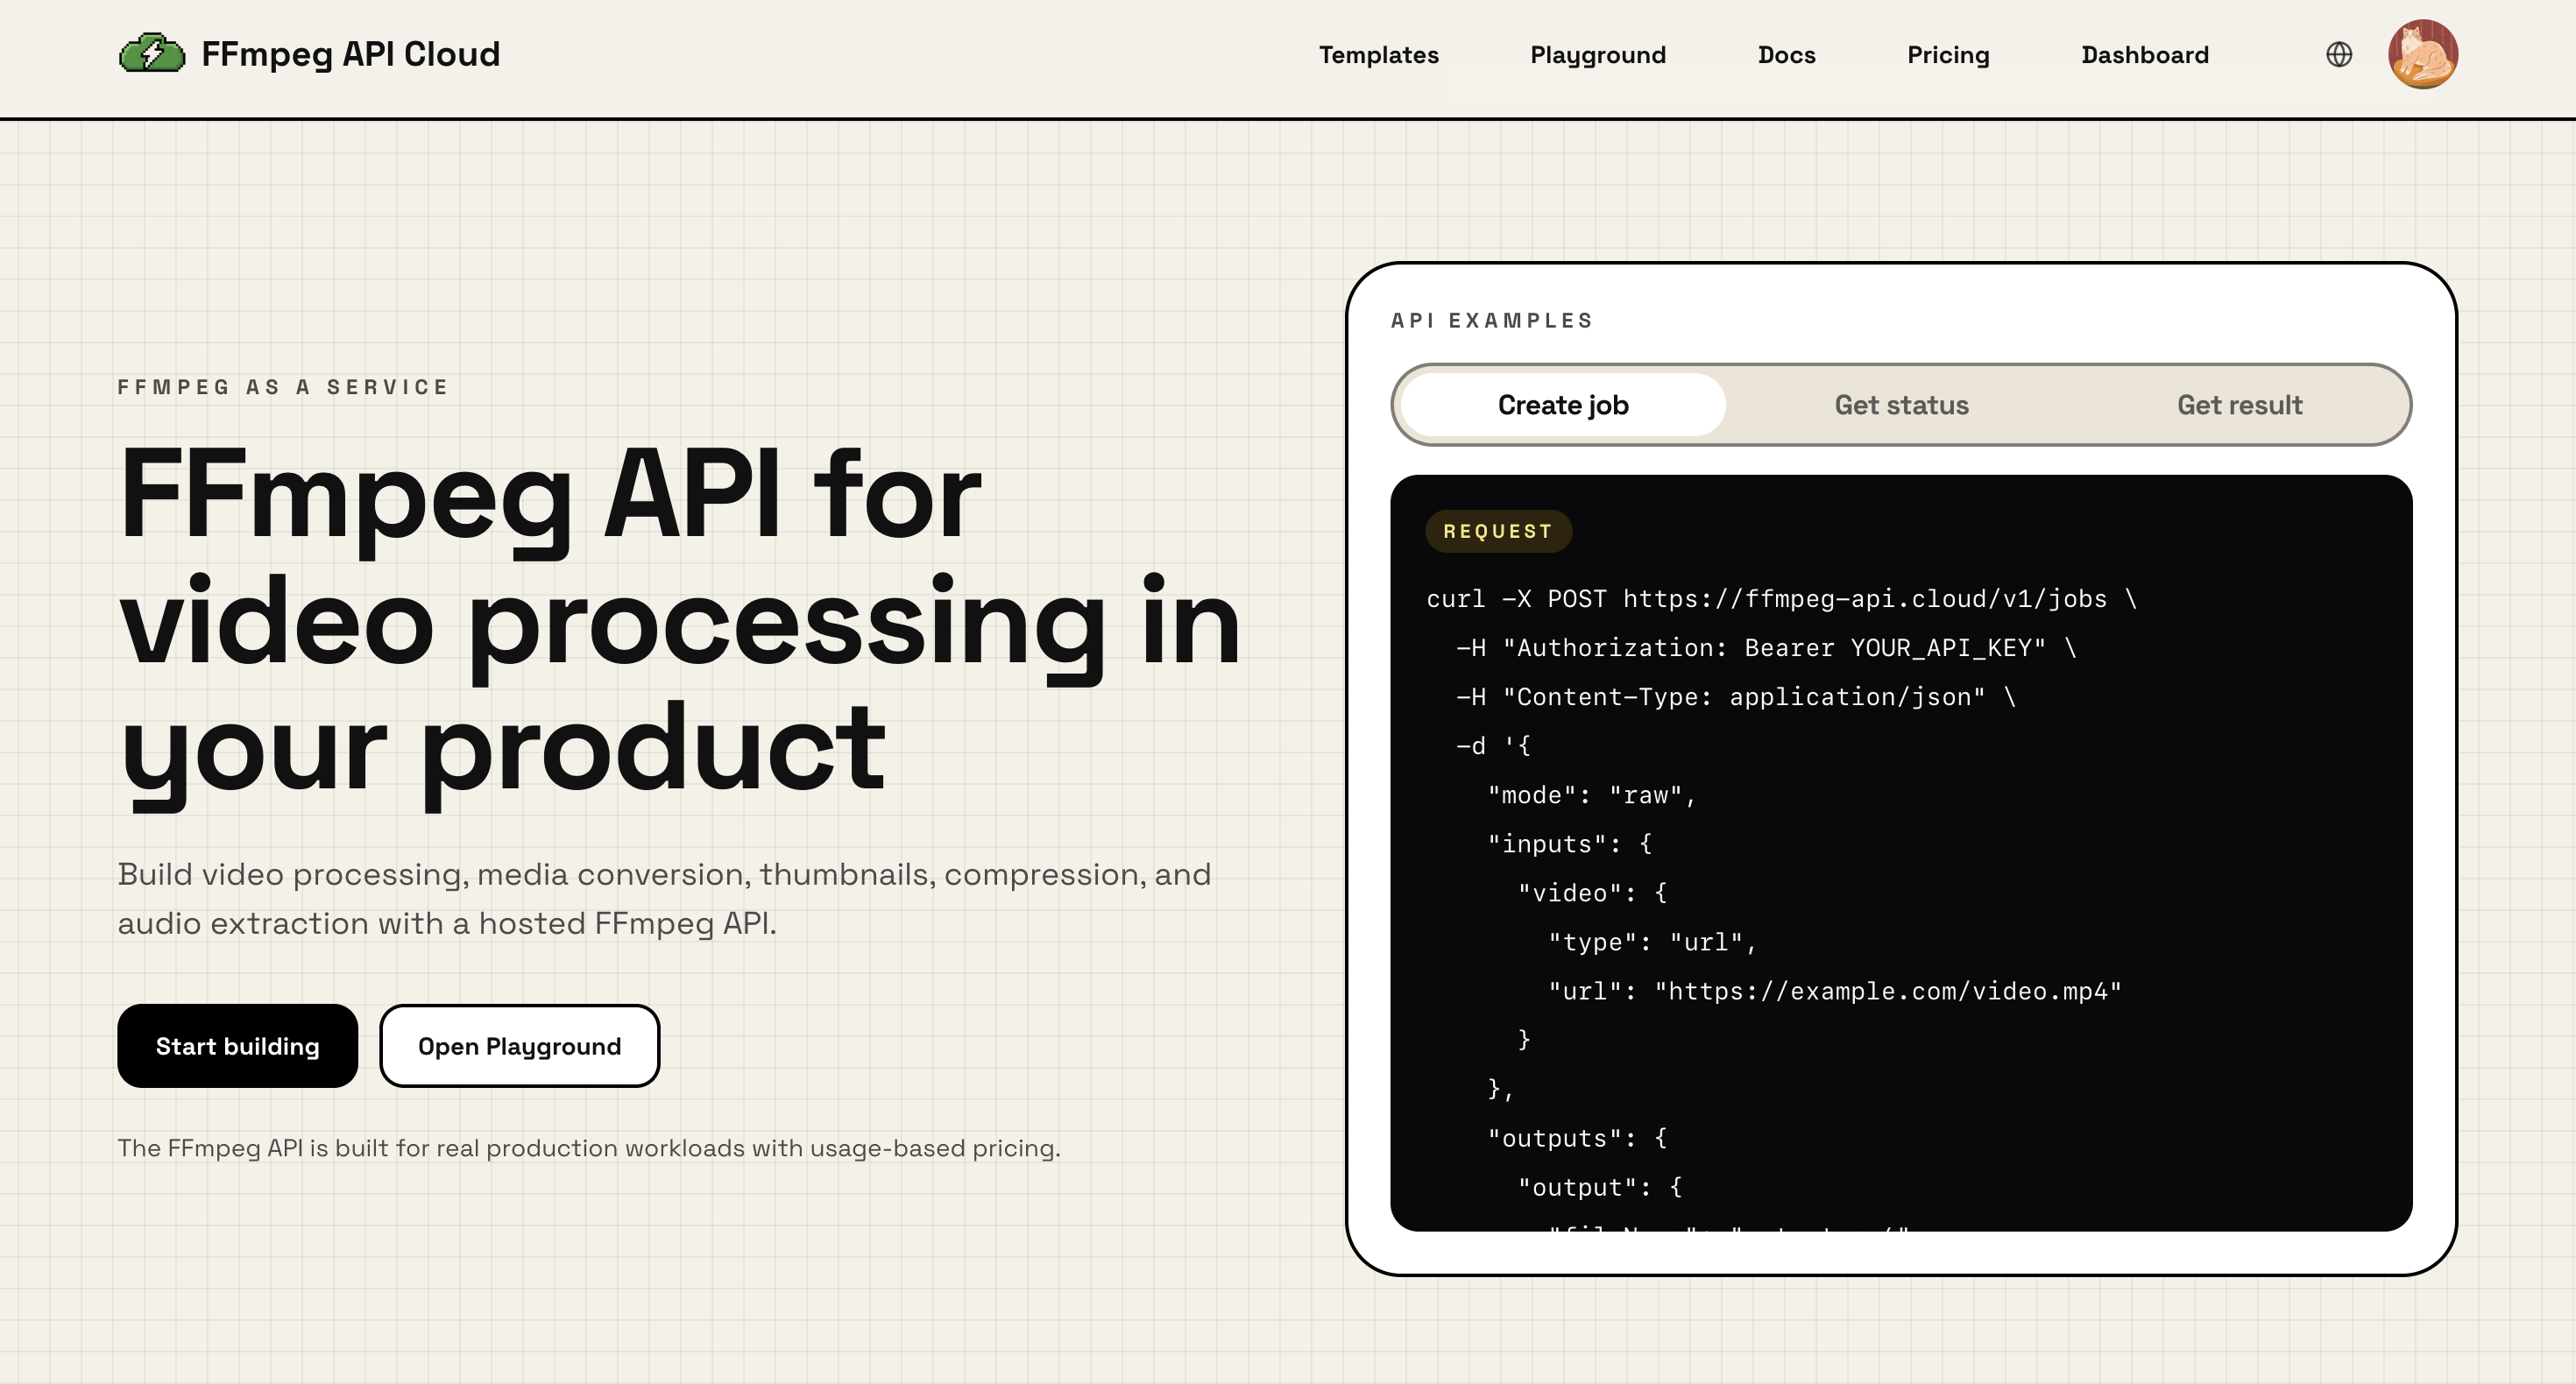Open the Pricing page from navigation

(1947, 55)
